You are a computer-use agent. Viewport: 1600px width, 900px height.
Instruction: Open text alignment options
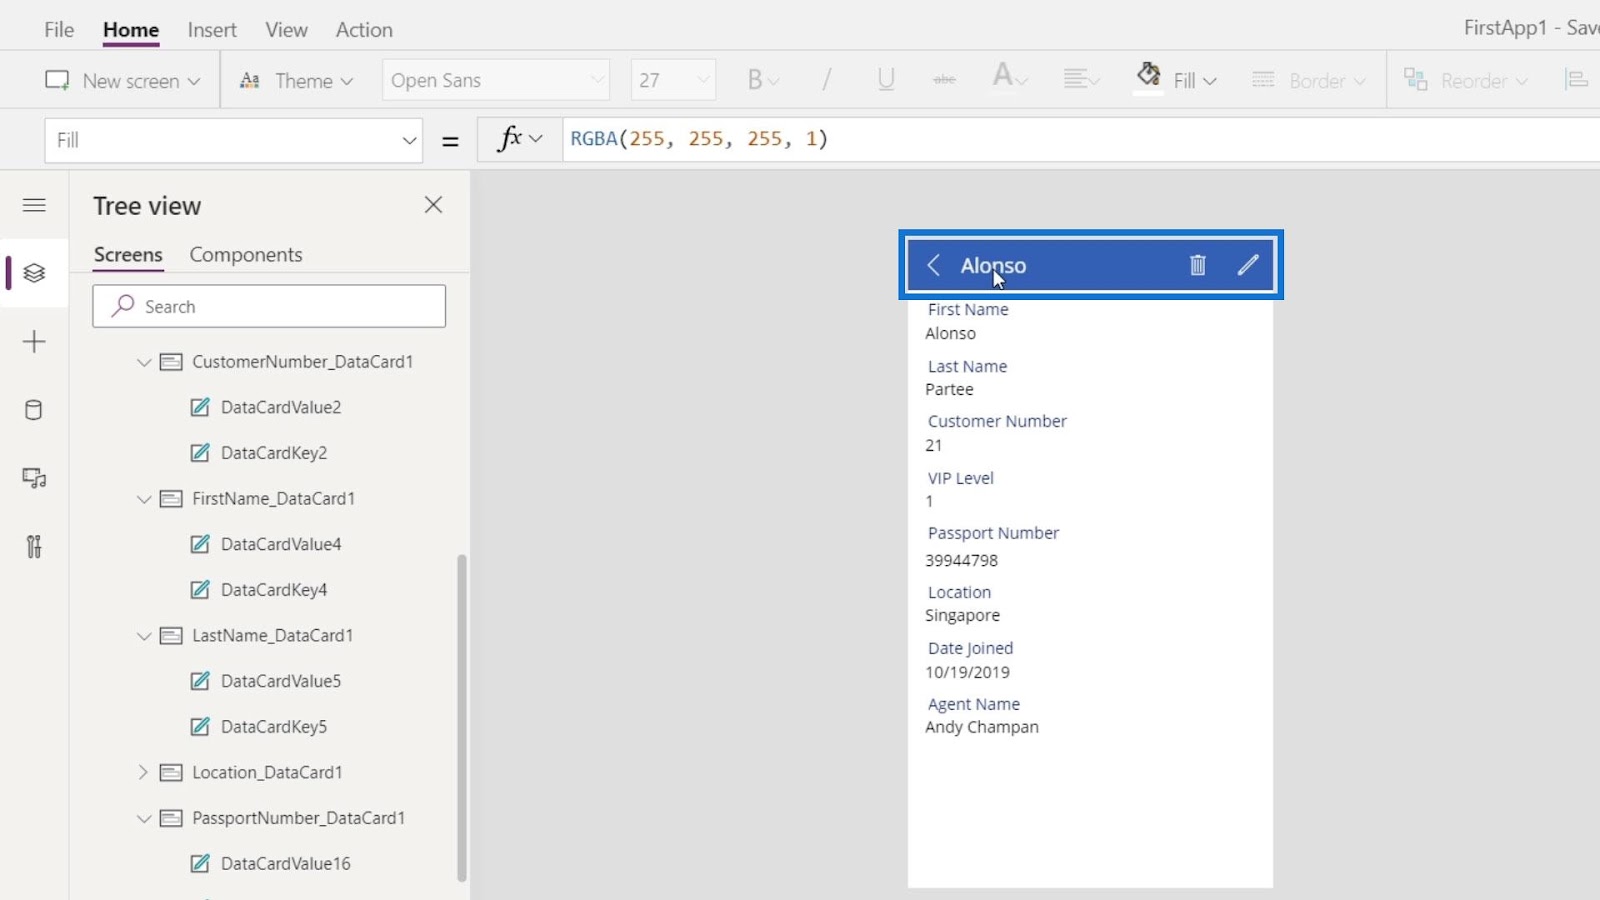pyautogui.click(x=1081, y=80)
